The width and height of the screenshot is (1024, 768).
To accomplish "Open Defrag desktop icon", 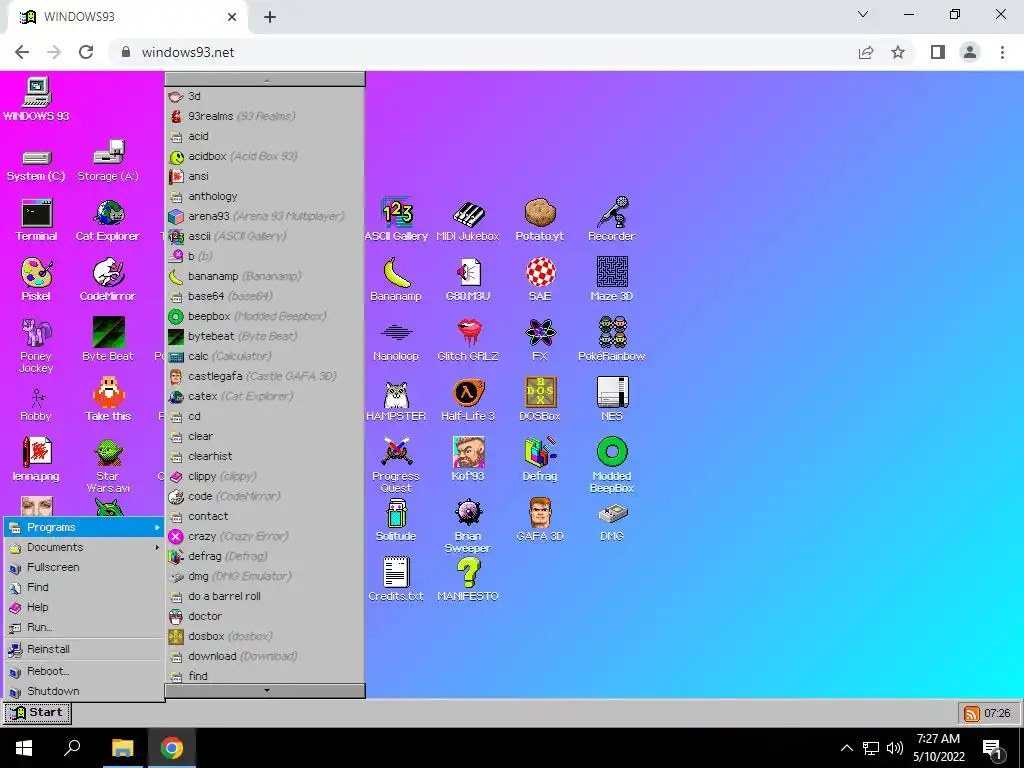I will [x=540, y=460].
